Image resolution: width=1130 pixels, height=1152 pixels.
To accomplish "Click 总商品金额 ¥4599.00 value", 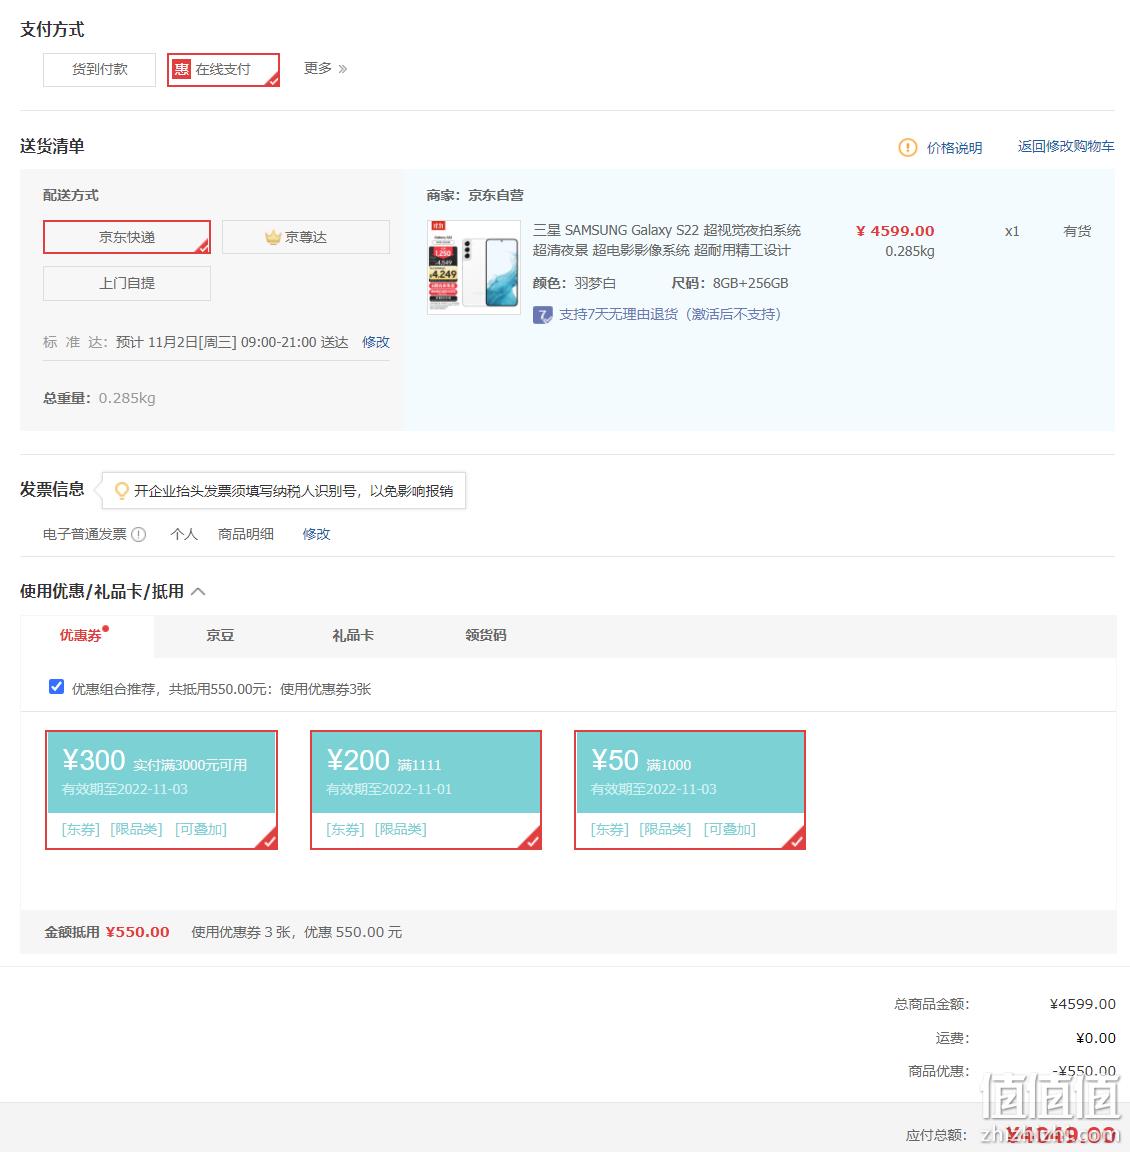I will pyautogui.click(x=1082, y=1004).
